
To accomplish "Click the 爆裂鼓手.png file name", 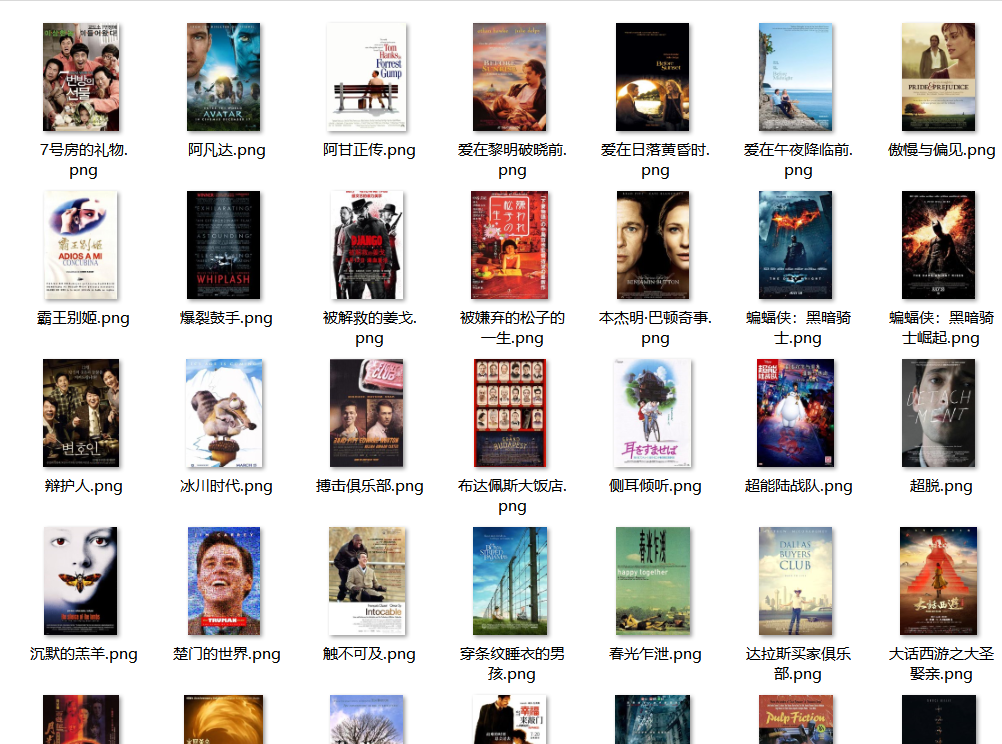I will pos(226,318).
